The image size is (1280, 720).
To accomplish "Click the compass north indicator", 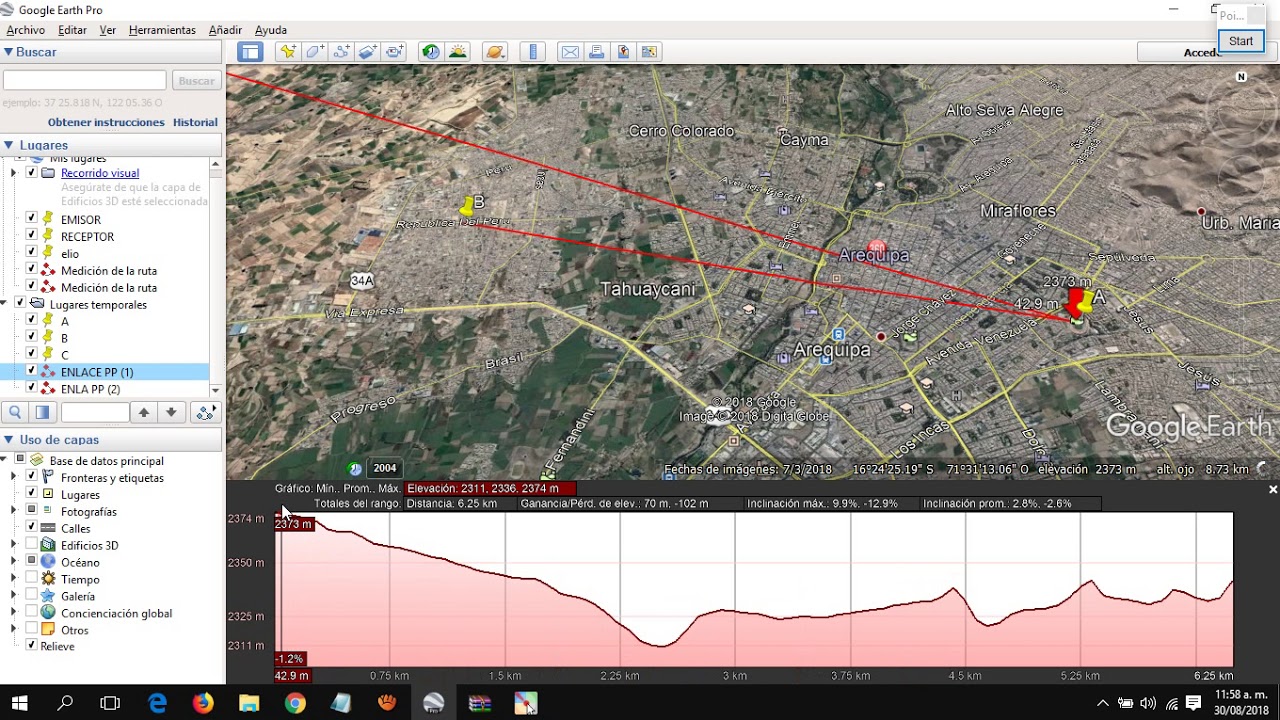I will [x=1241, y=77].
